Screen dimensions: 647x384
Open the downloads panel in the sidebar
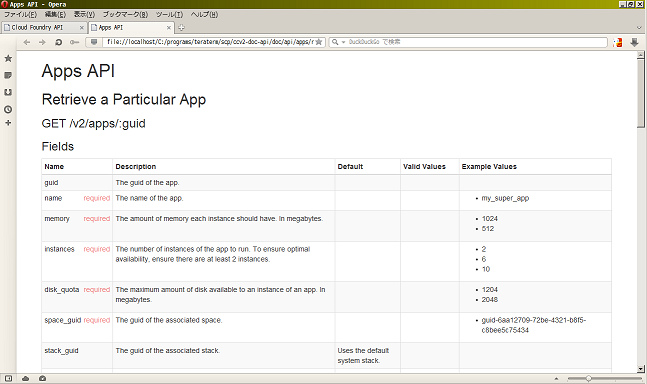(x=8, y=92)
